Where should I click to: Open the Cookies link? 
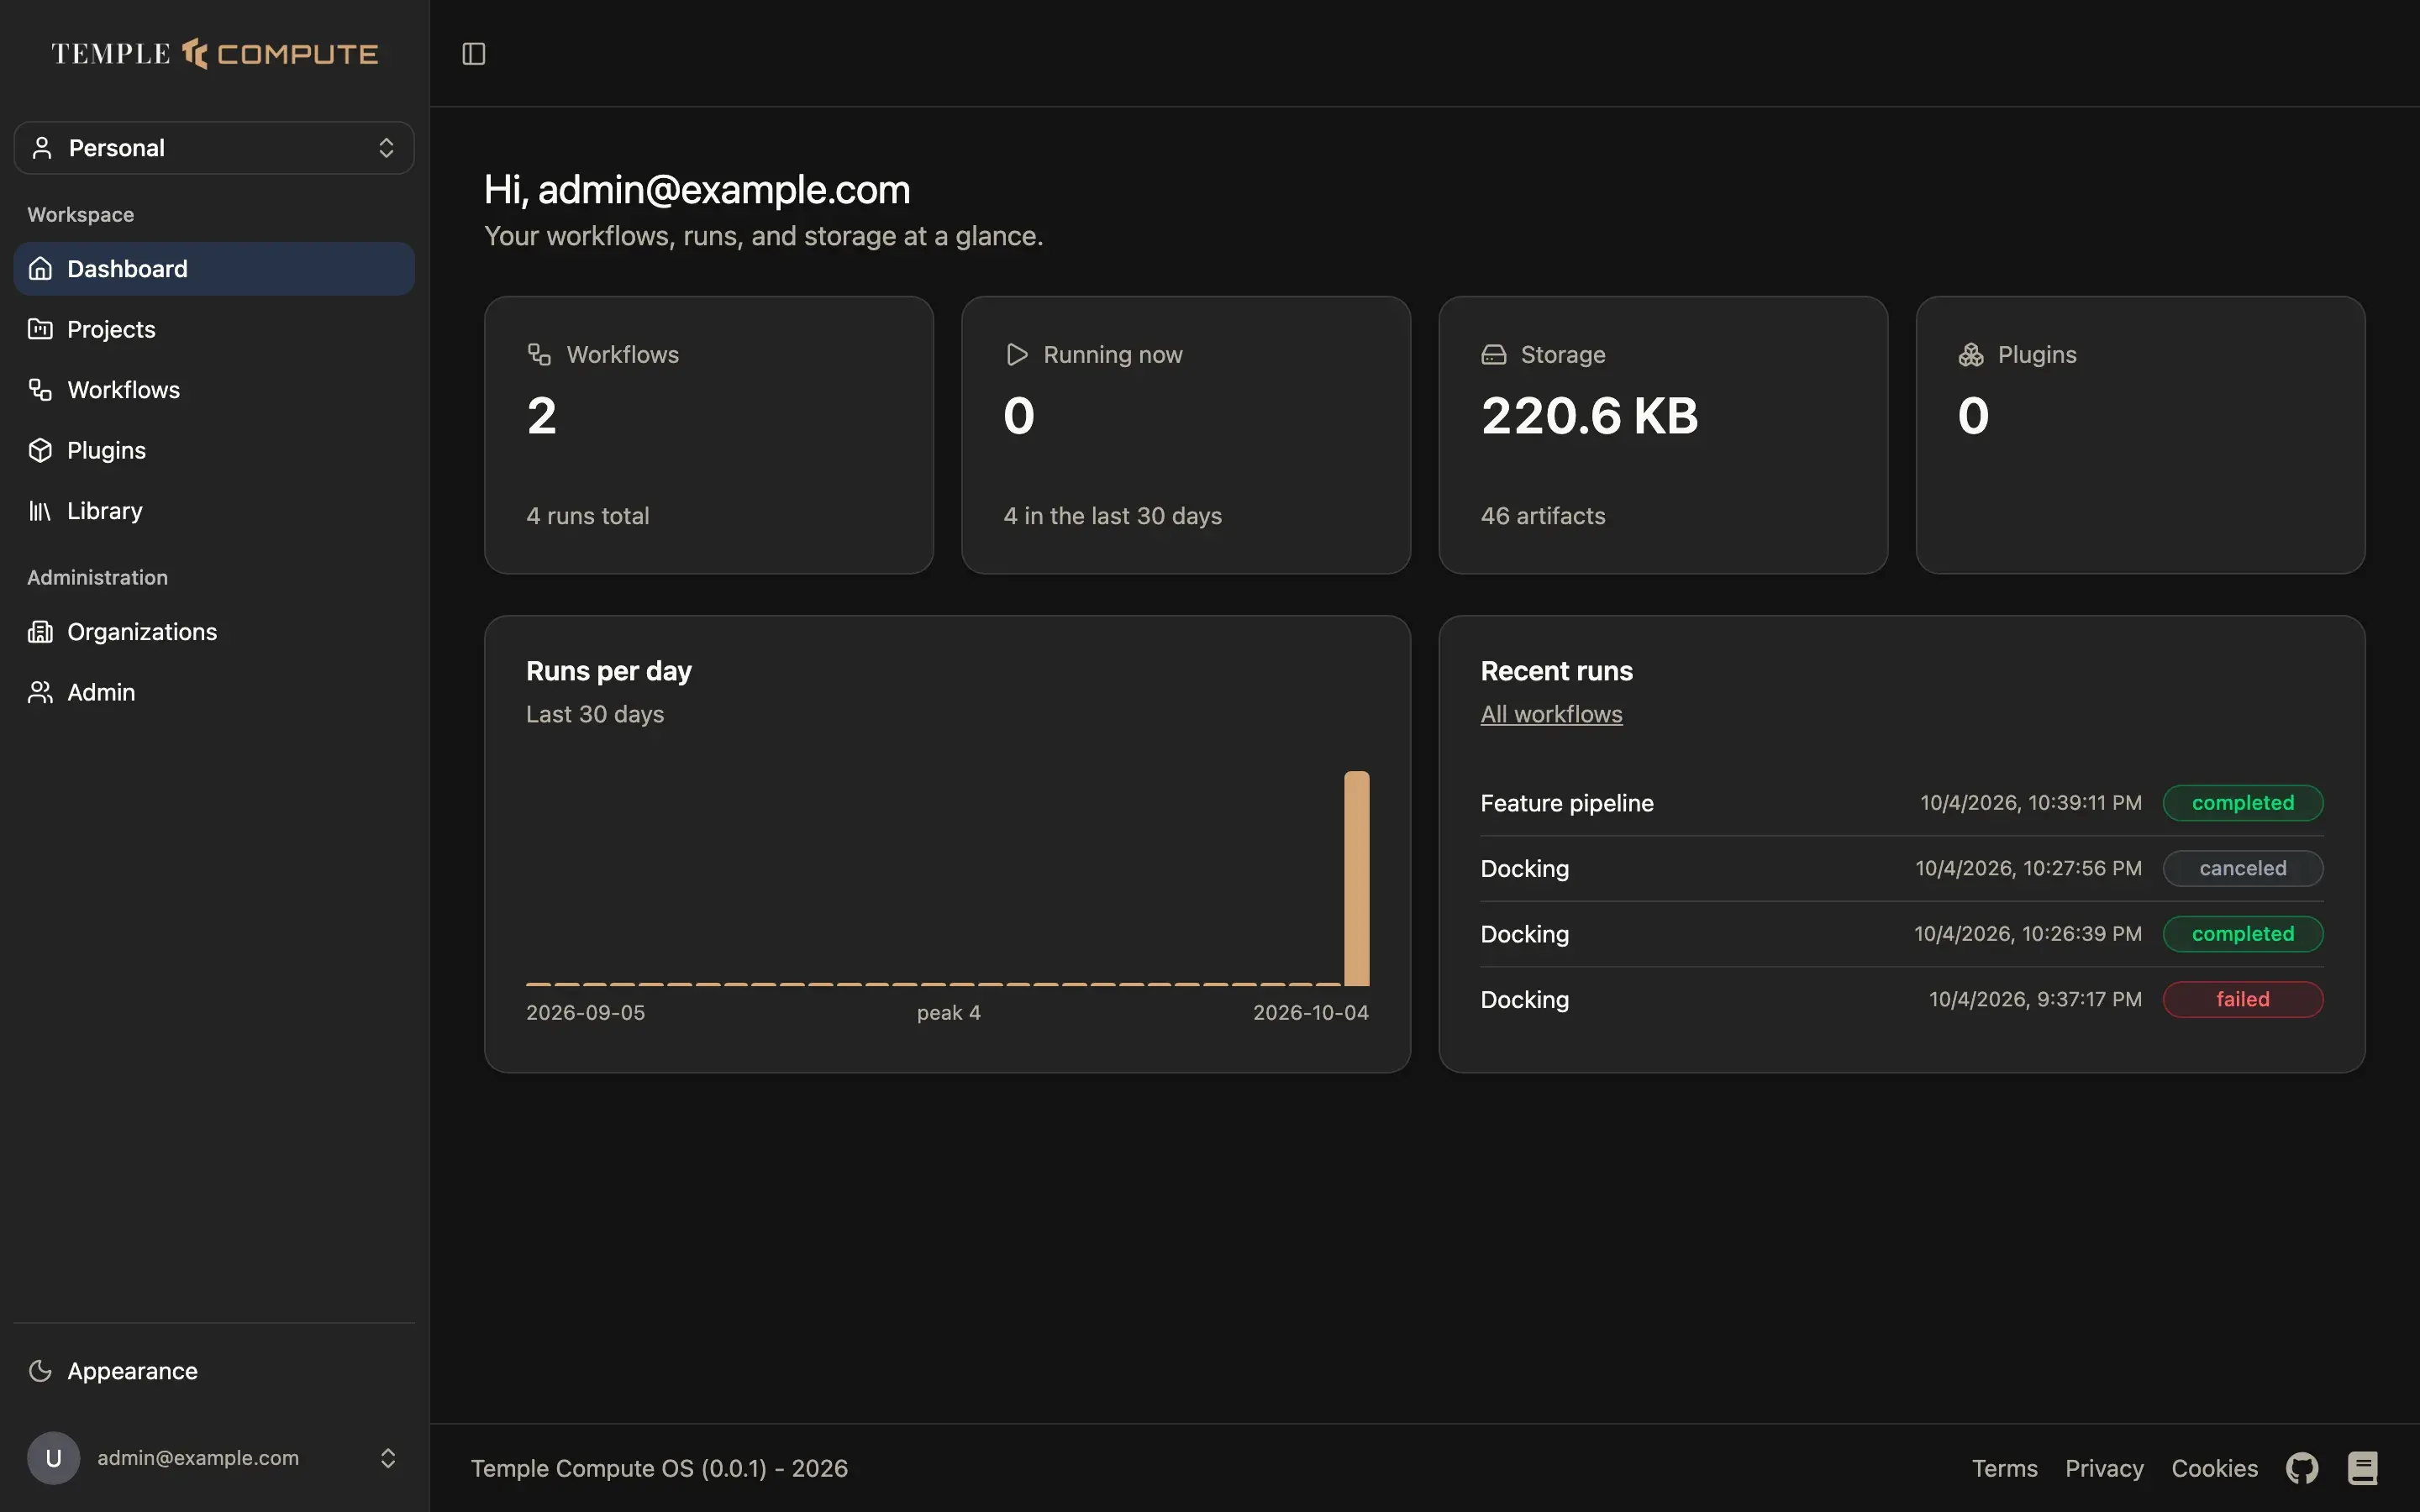2214,1468
